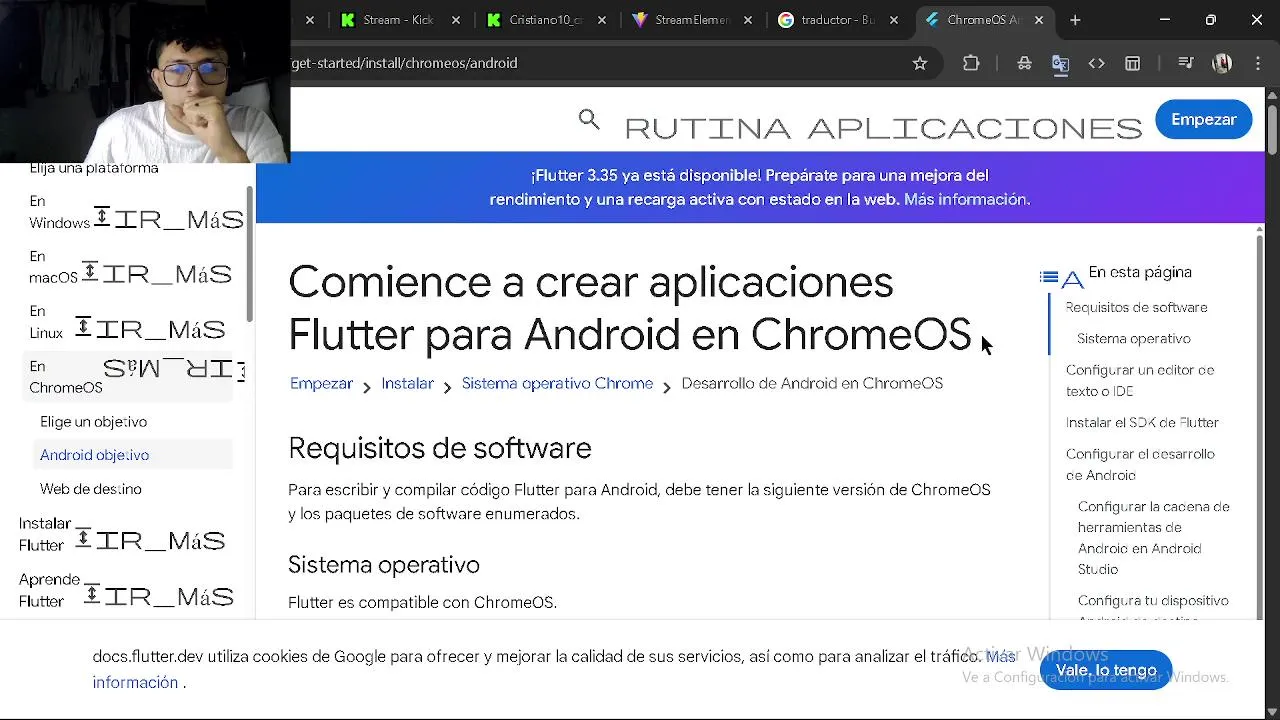The image size is (1280, 720).
Task: Switch to the "traductor" search tab
Action: [x=838, y=20]
